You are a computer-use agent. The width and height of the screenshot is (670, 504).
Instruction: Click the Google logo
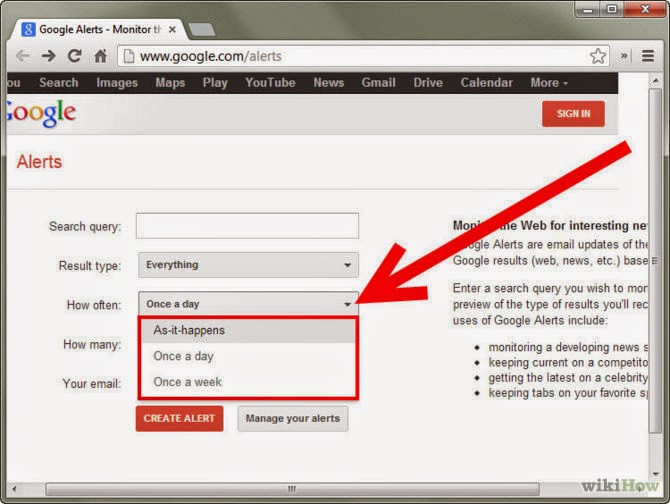tap(41, 113)
